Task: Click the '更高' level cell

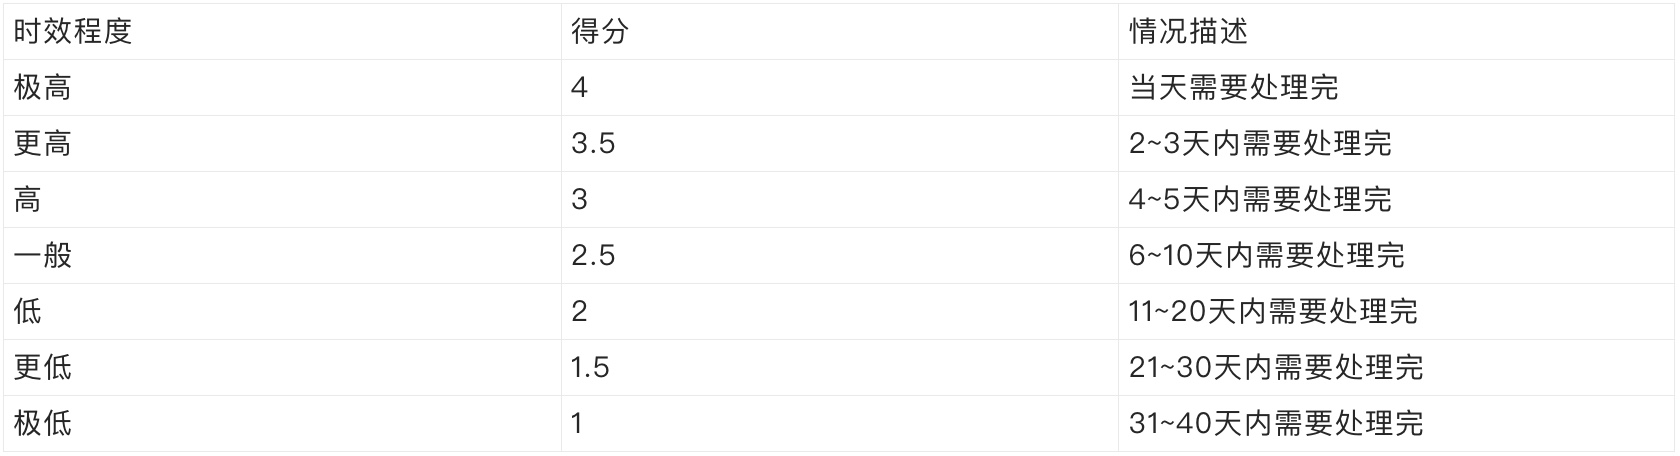Action: coord(42,144)
